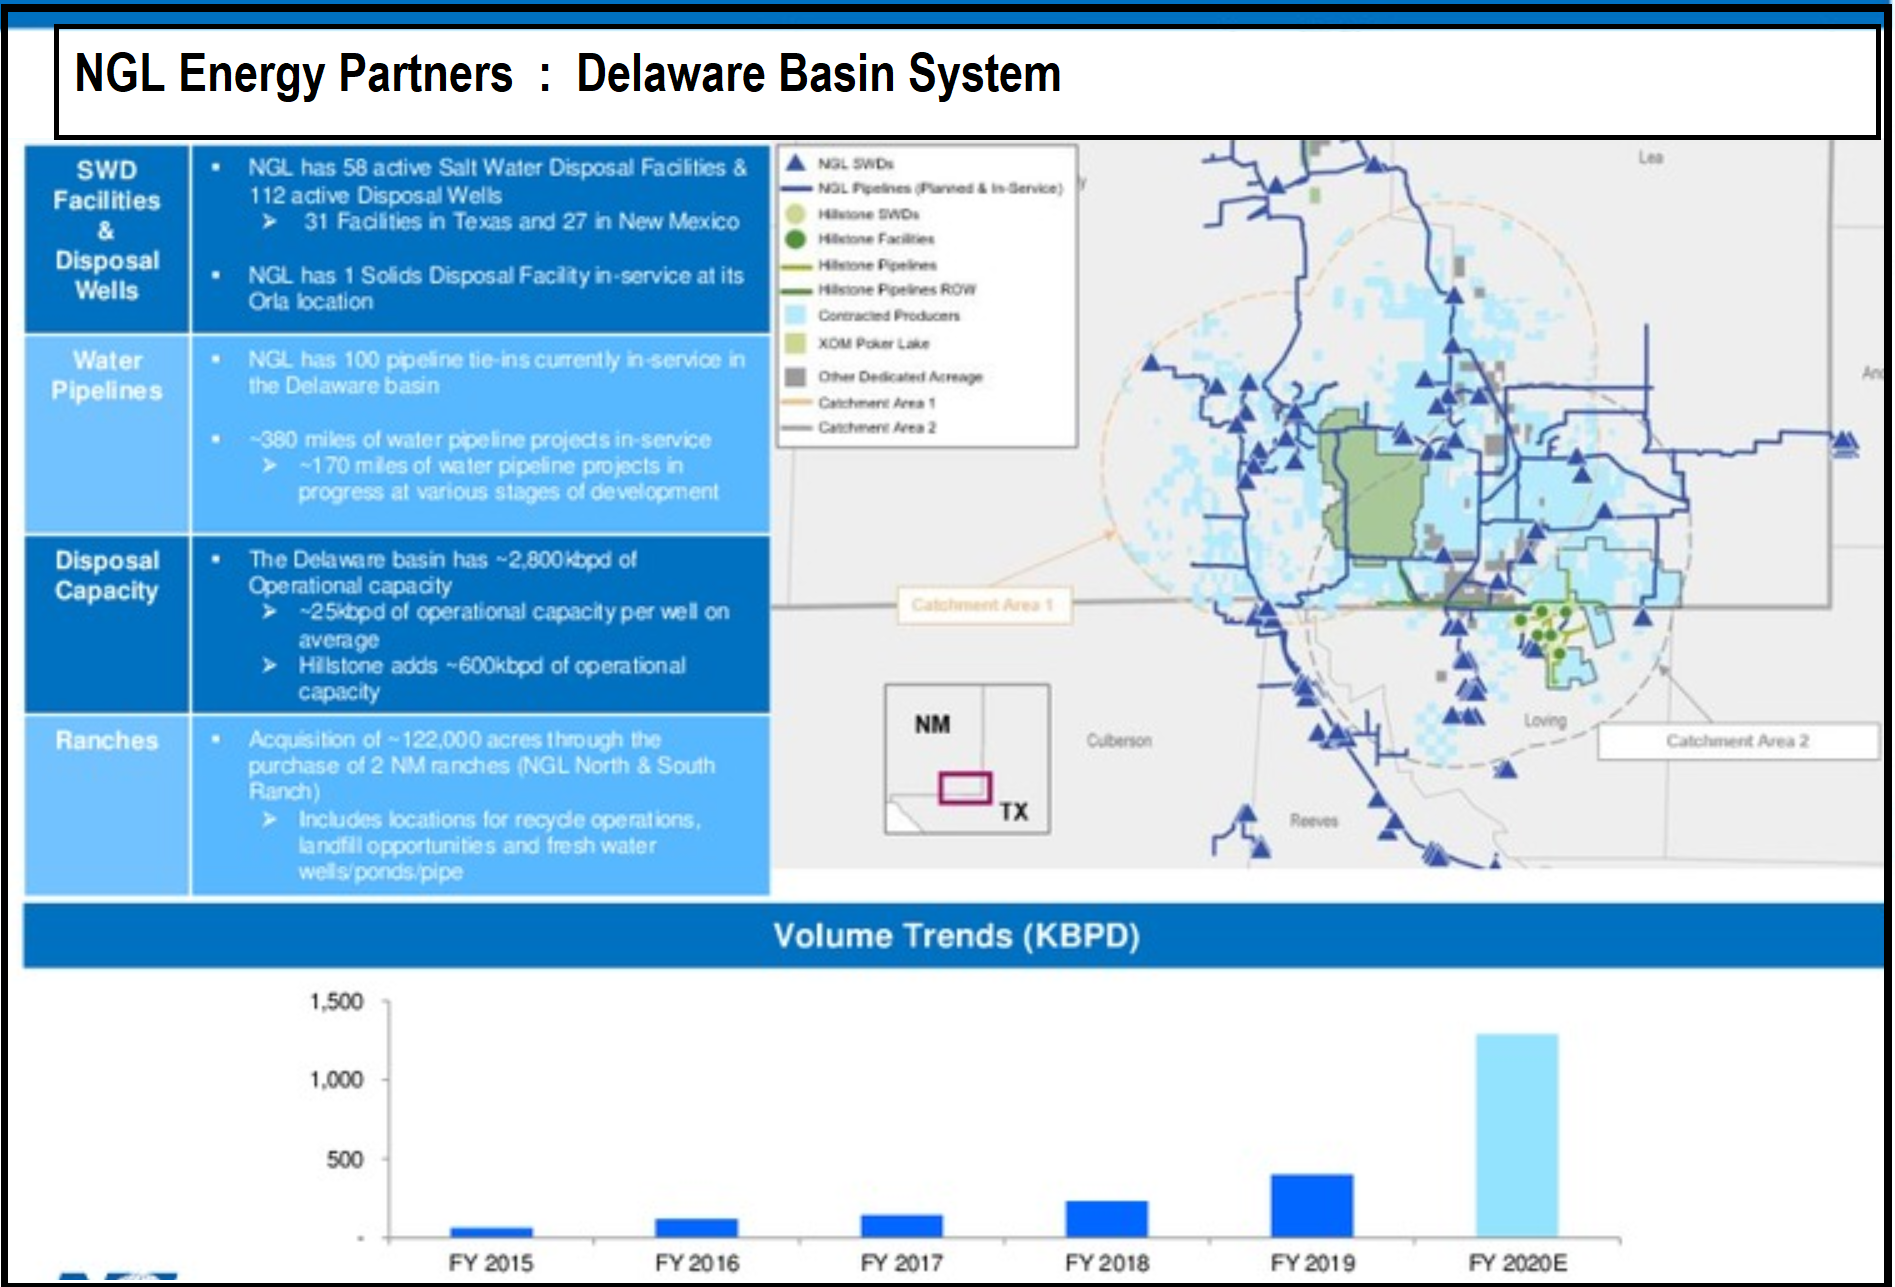Click the '1,000' y-axis value
The width and height of the screenshot is (1895, 1287).
[x=337, y=1080]
